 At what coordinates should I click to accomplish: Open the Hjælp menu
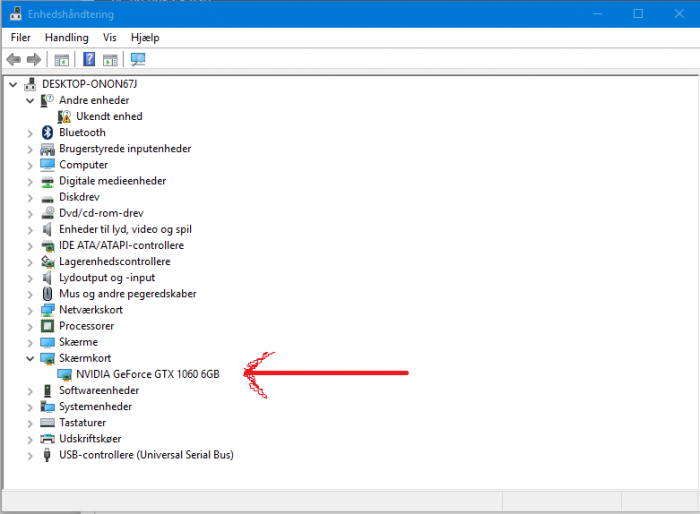[145, 38]
